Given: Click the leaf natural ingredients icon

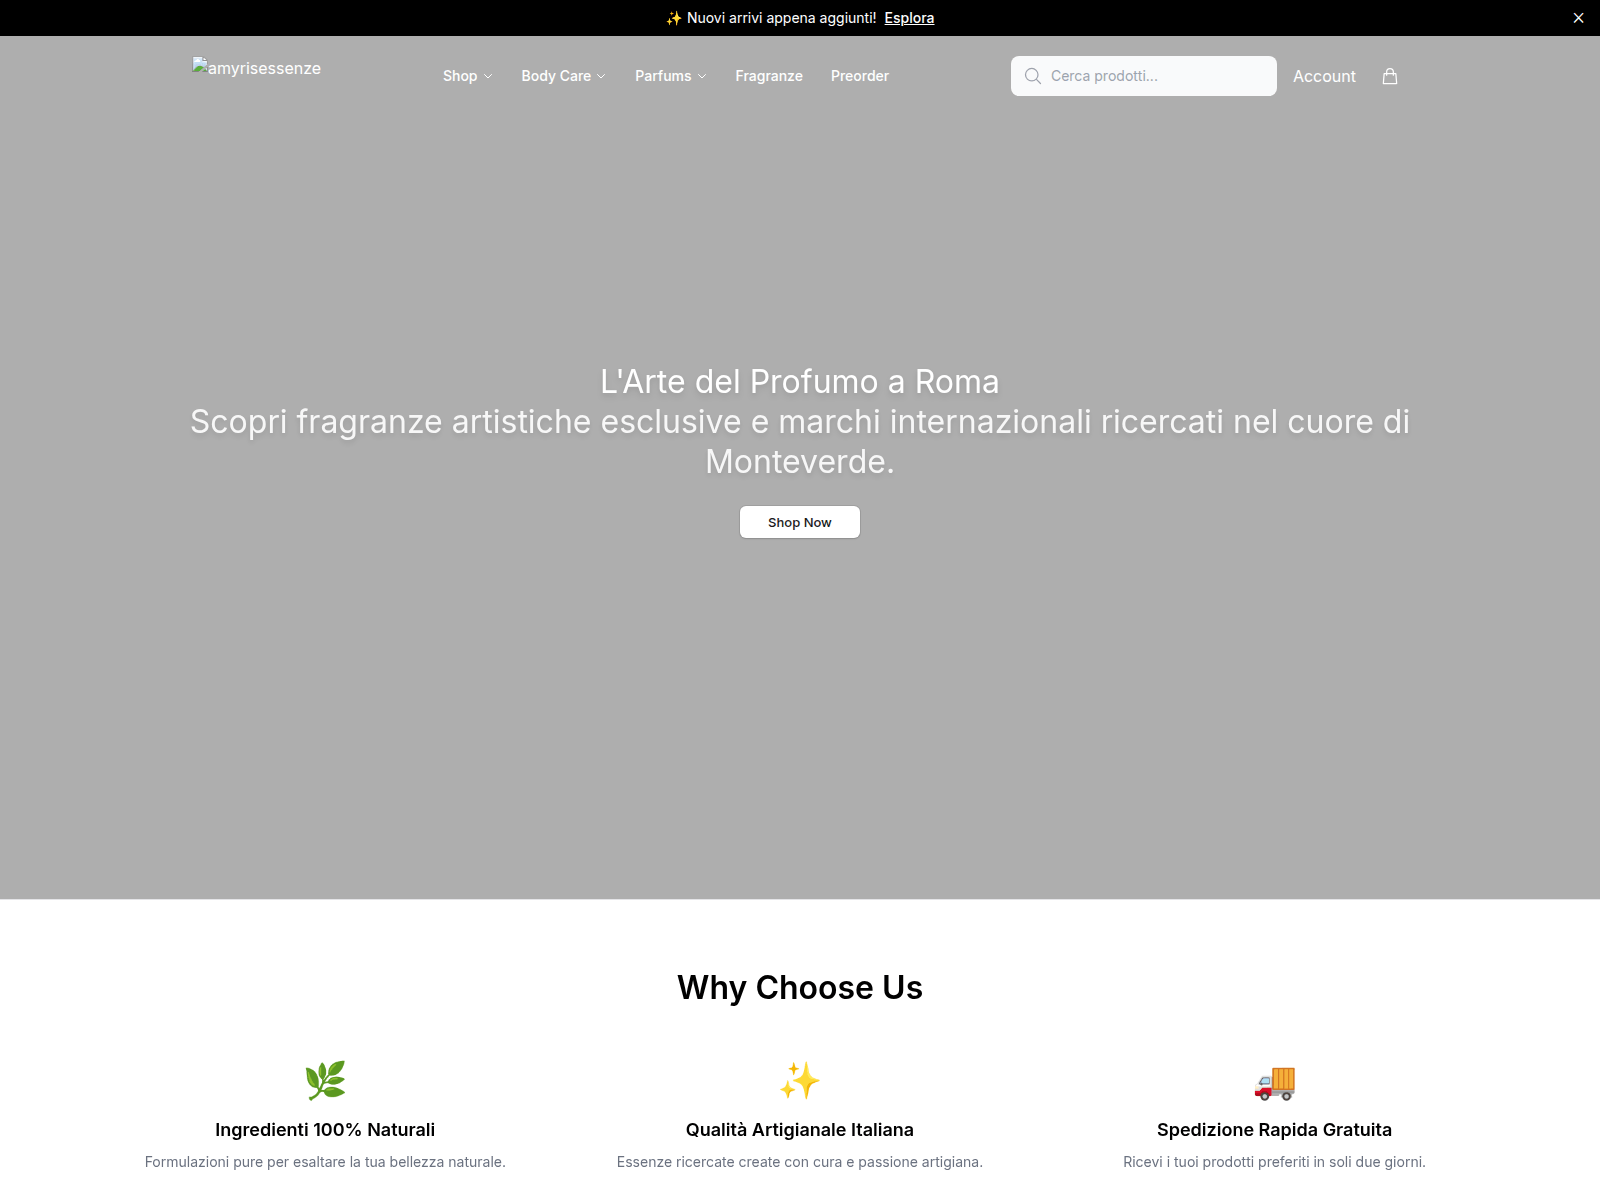Looking at the screenshot, I should (x=325, y=1080).
